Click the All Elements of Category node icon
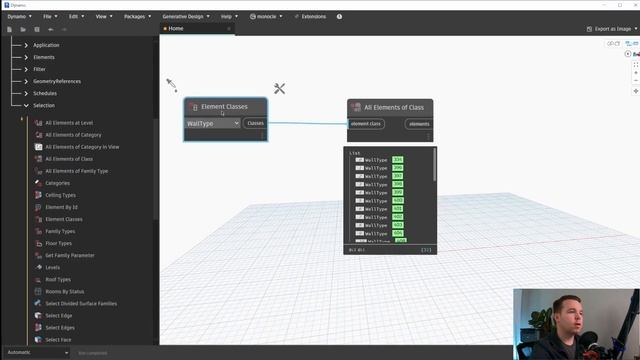 [38, 135]
